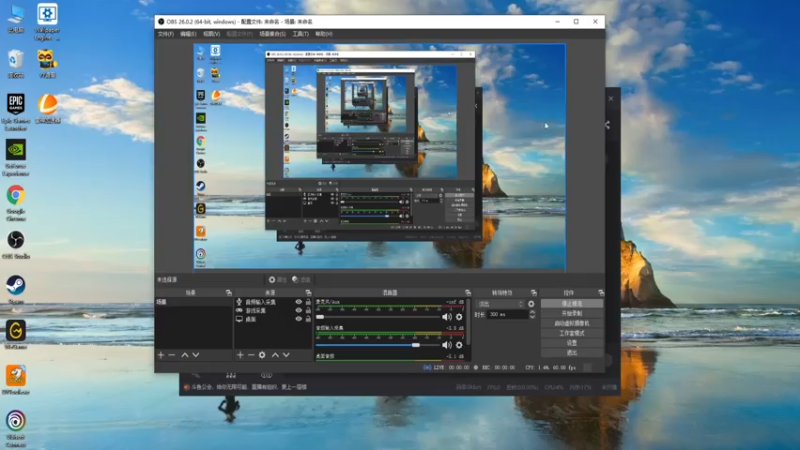Toggle the lock on the 桌面 source
The image size is (800, 450).
(308, 319)
